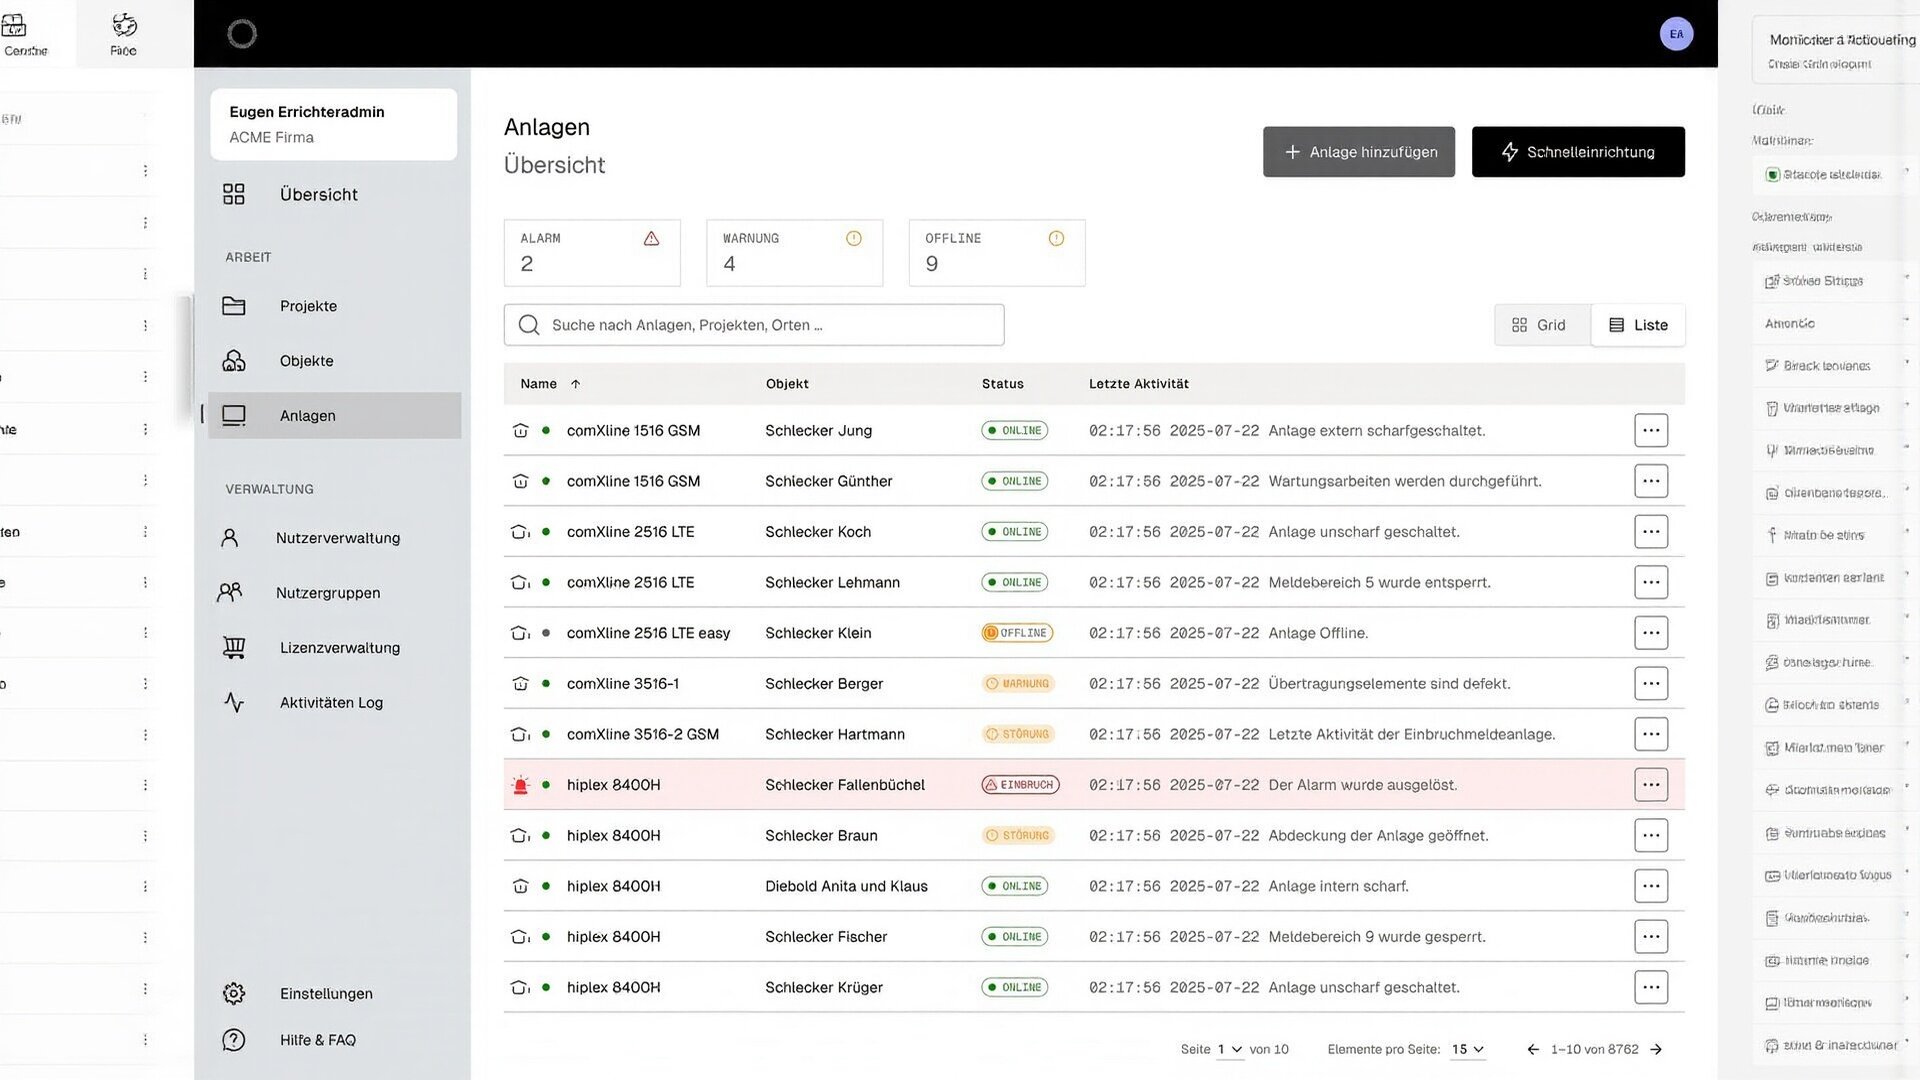This screenshot has height=1080, width=1920.
Task: Switch to Liste view
Action: coord(1638,325)
